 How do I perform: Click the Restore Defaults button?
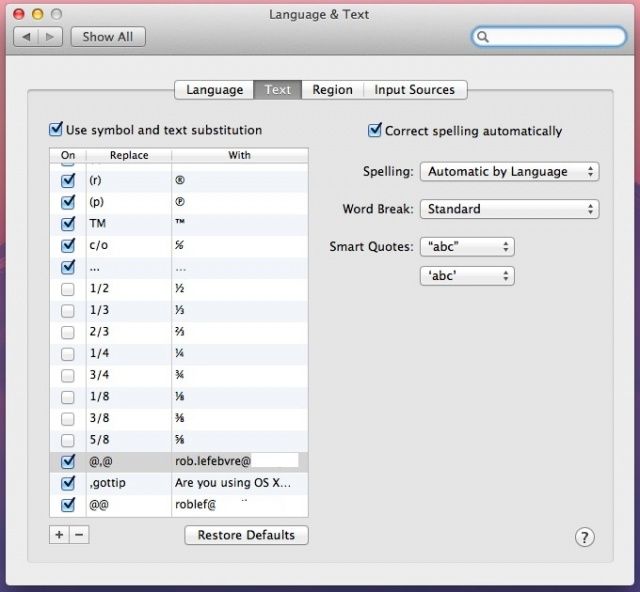(246, 535)
